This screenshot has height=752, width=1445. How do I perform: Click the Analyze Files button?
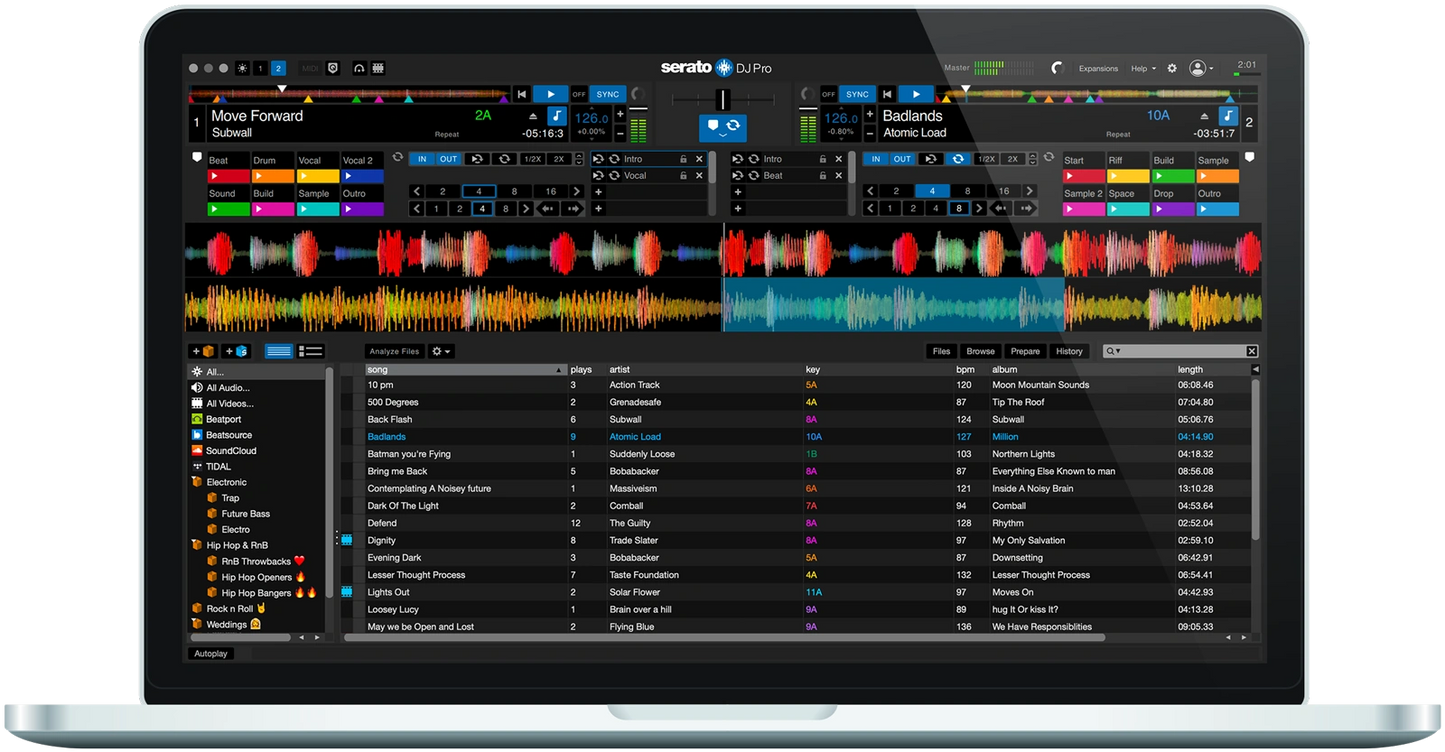click(393, 351)
